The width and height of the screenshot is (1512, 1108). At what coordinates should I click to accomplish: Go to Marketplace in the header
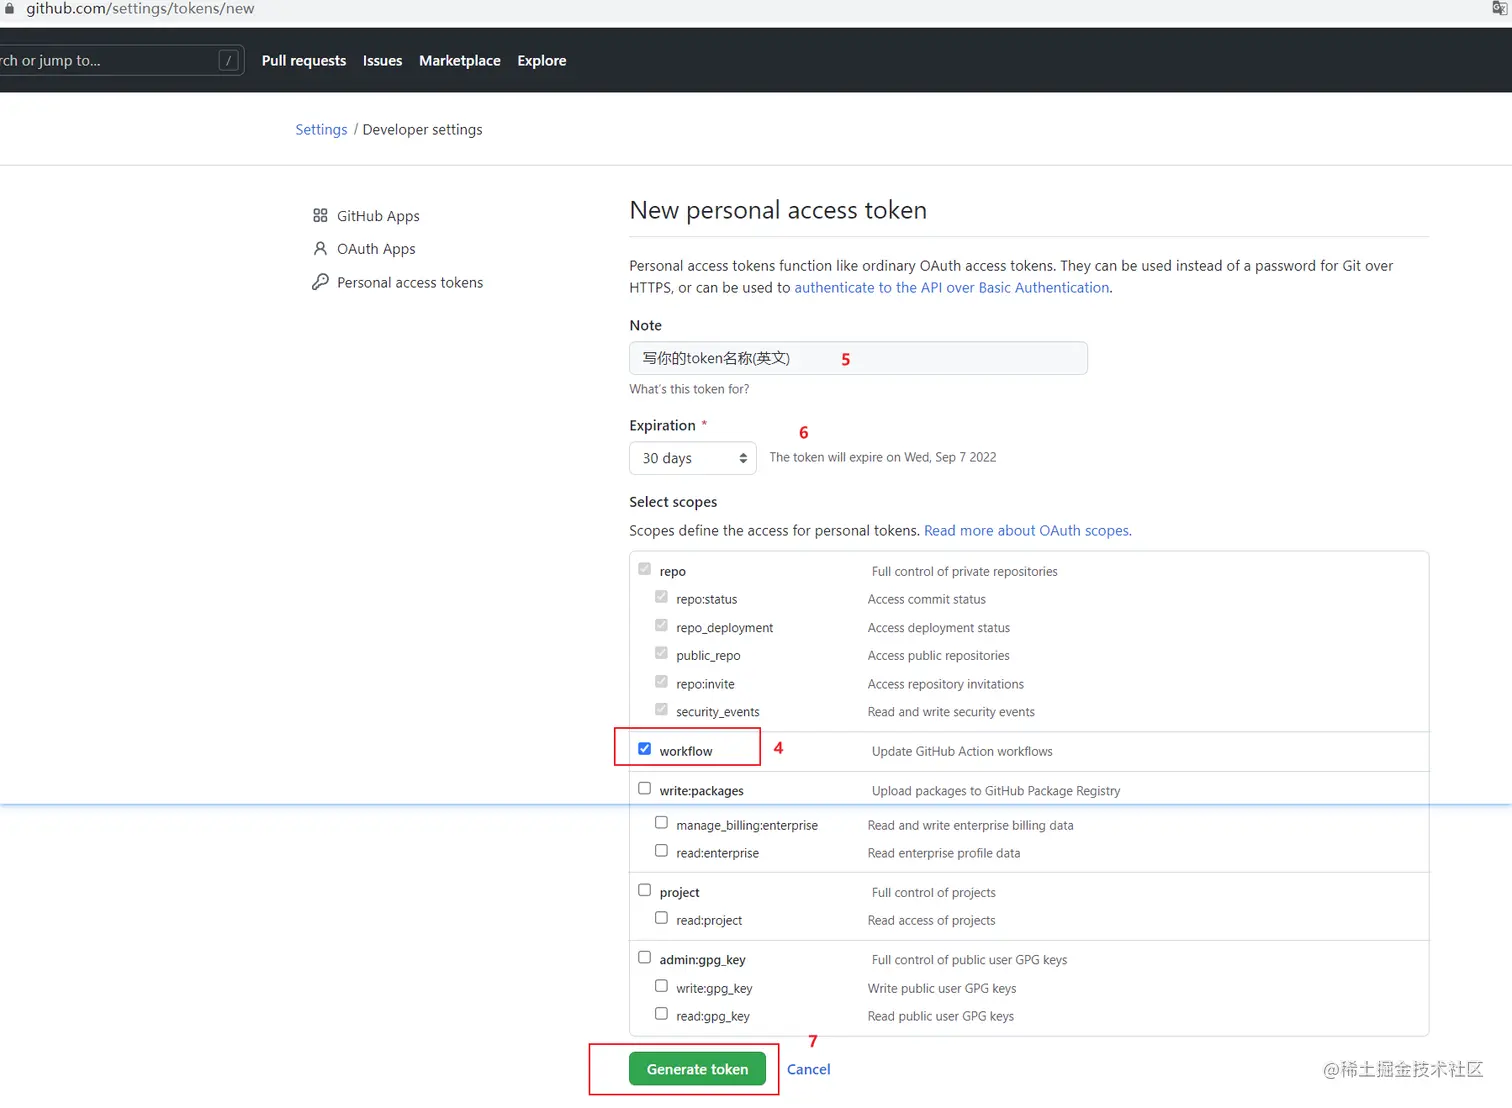pos(460,60)
